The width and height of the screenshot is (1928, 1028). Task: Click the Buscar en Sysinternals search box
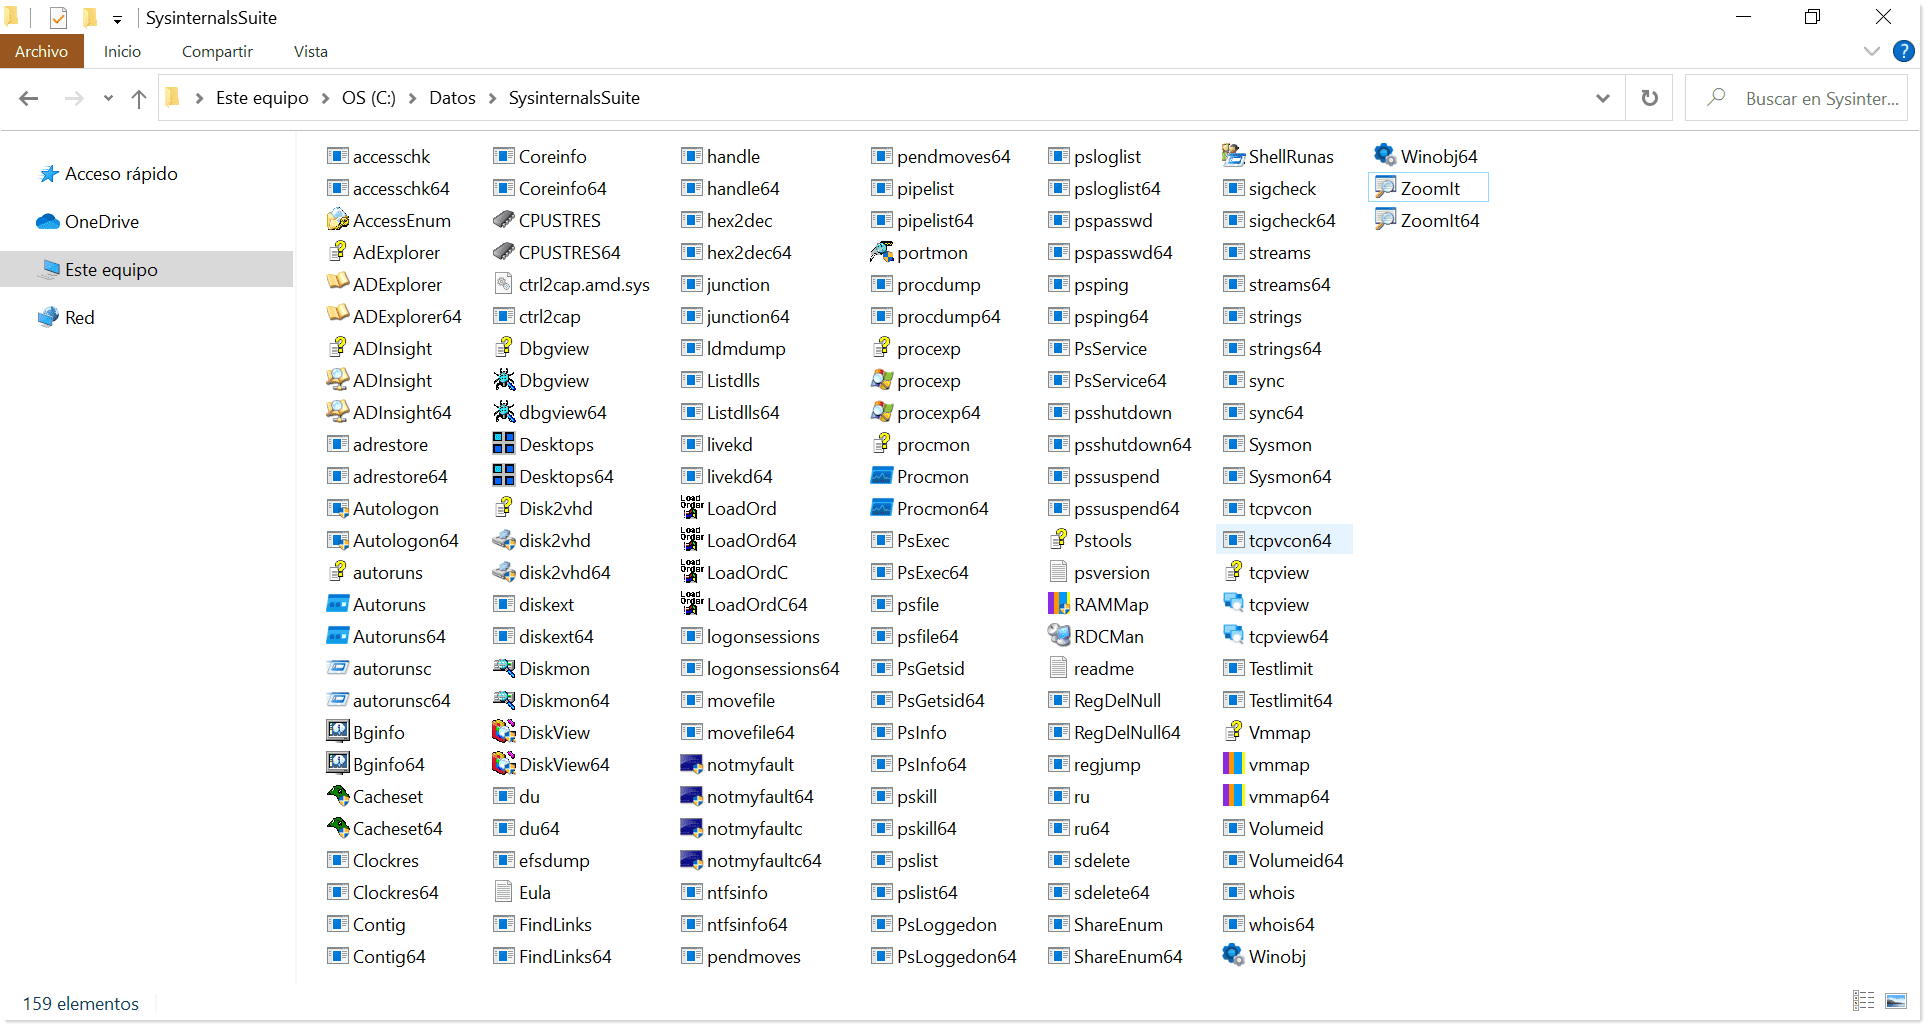pos(1797,98)
